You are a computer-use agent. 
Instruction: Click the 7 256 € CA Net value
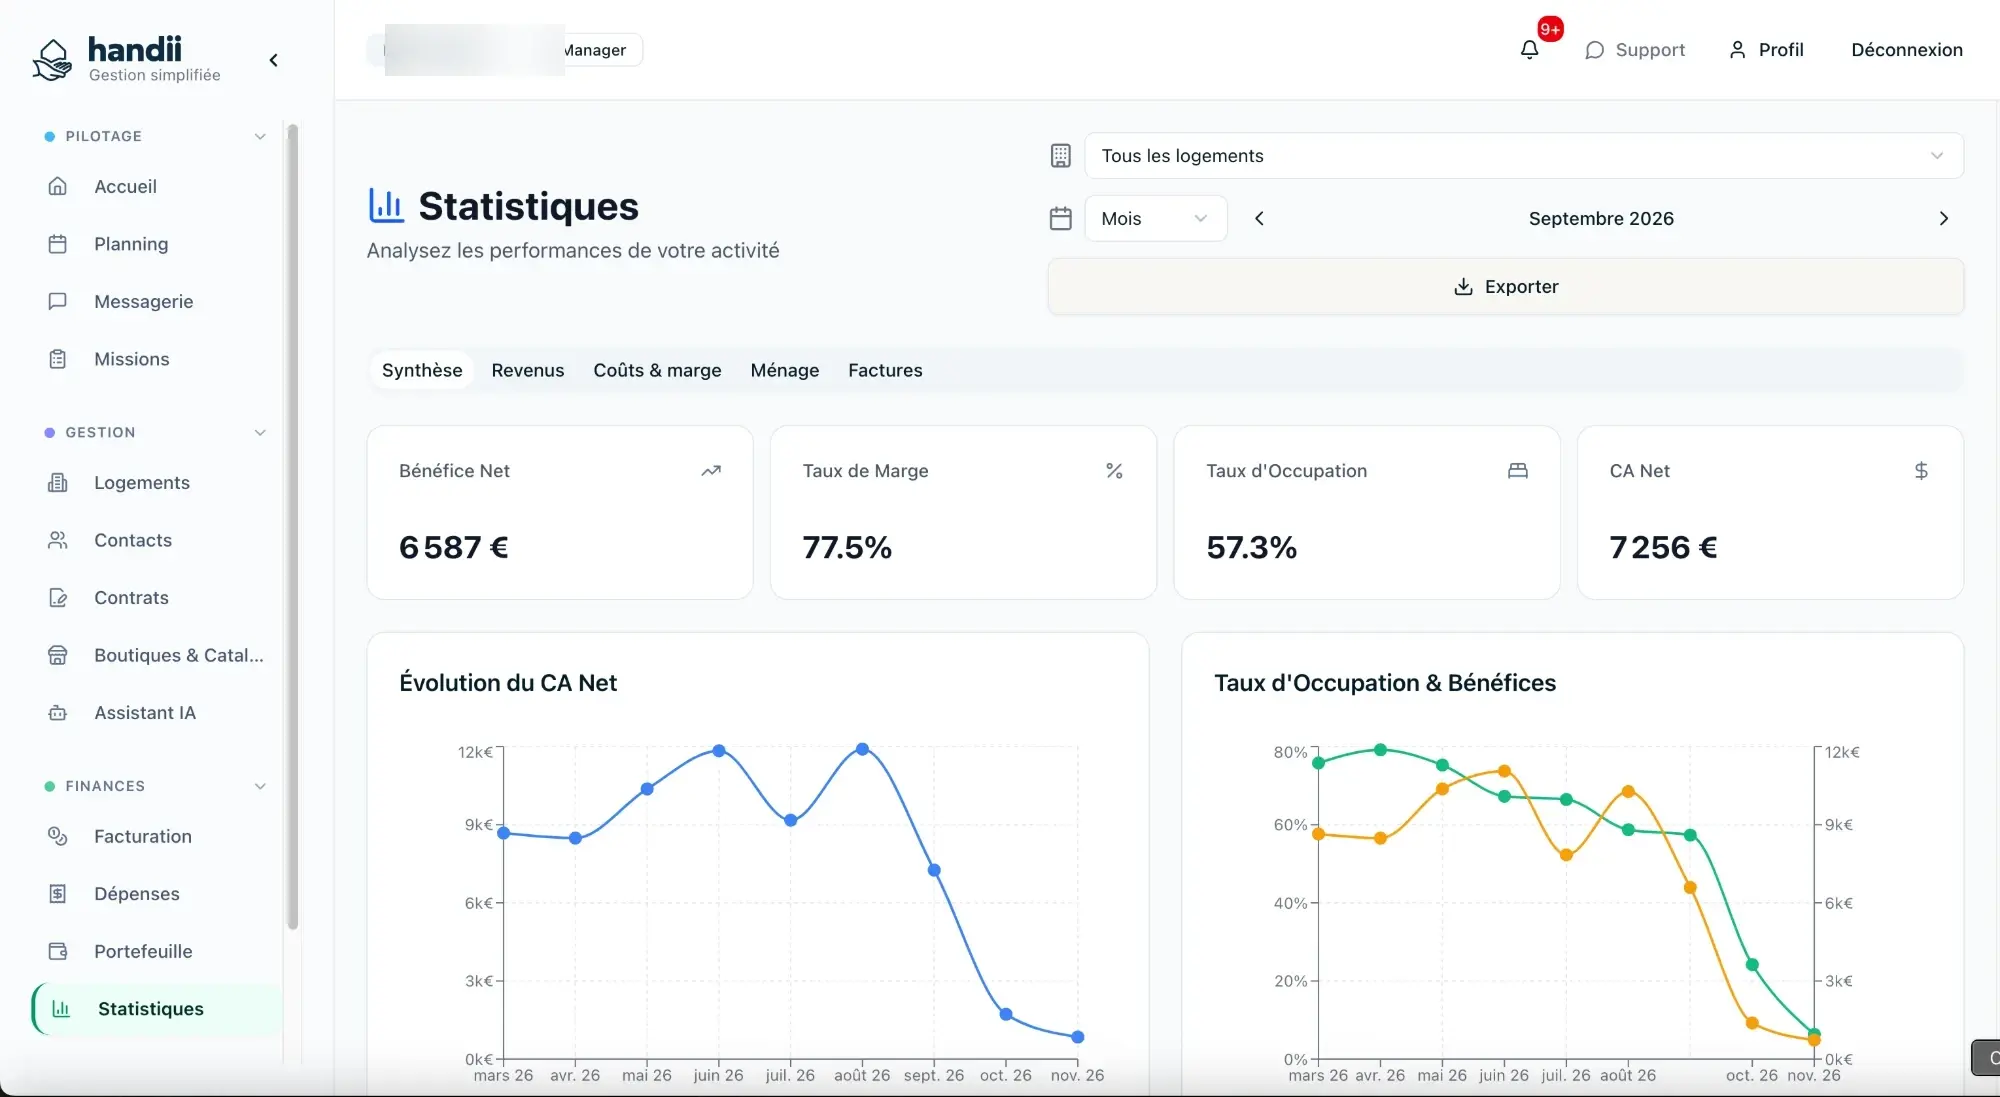[1663, 547]
